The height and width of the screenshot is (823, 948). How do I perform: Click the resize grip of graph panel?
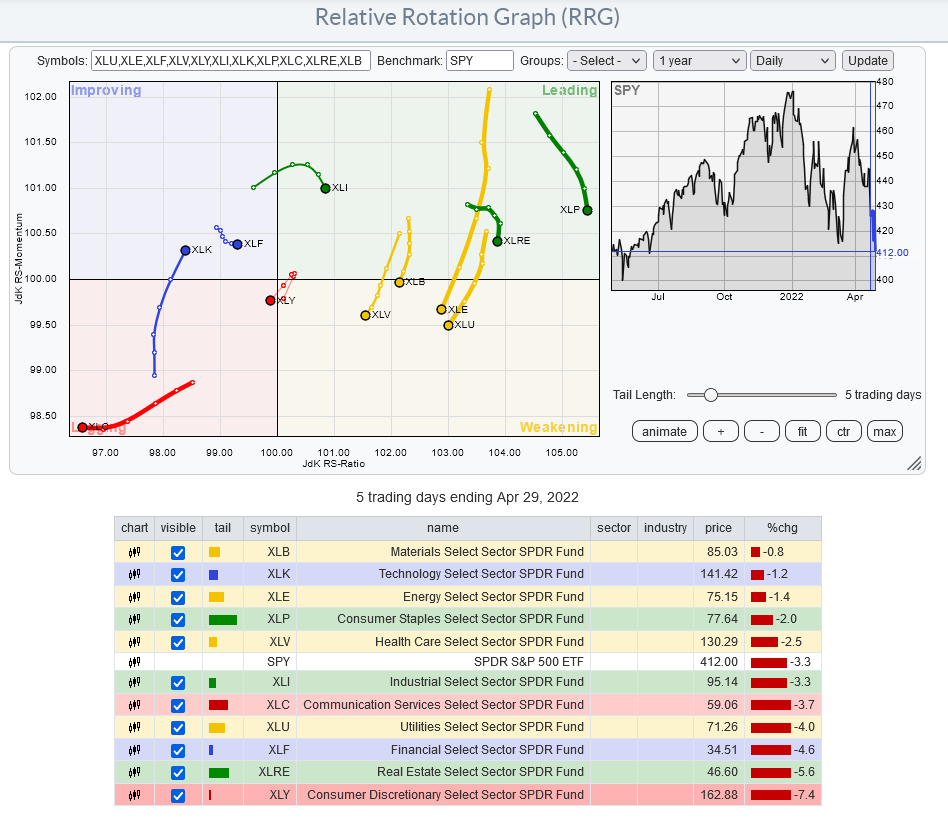click(914, 463)
